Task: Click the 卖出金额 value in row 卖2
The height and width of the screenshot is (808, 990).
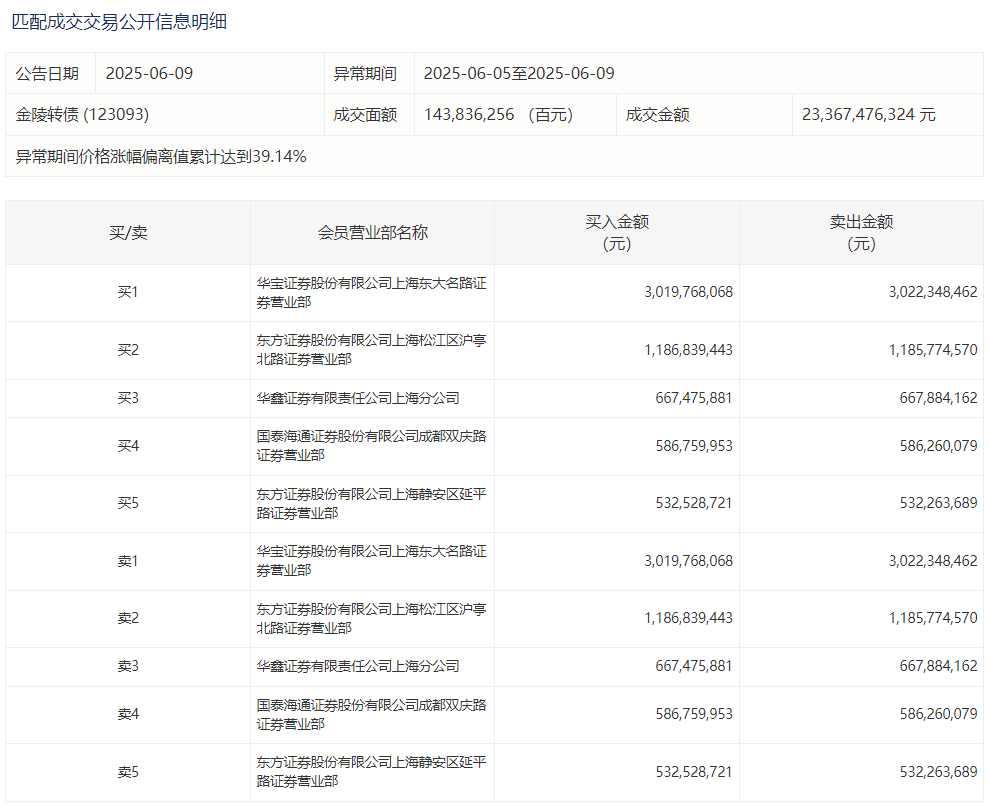Action: [x=932, y=618]
